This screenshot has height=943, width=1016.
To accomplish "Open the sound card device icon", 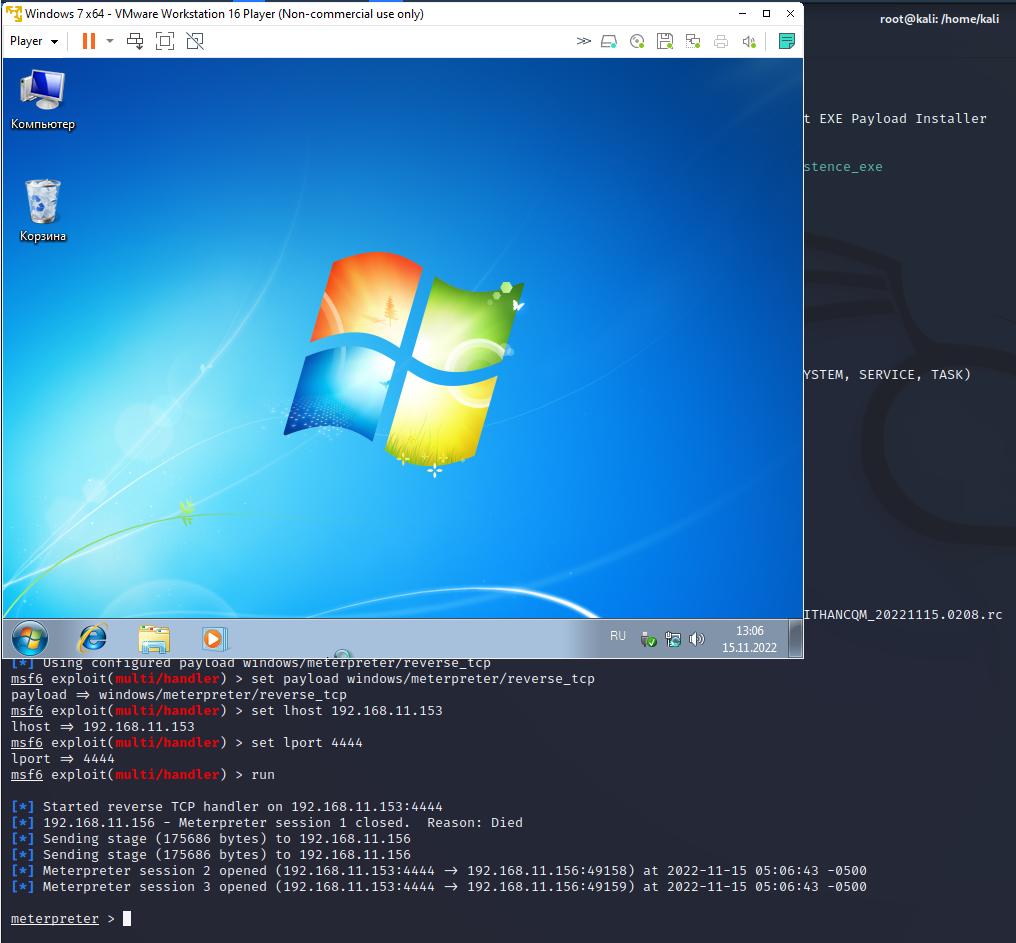I will [x=749, y=41].
